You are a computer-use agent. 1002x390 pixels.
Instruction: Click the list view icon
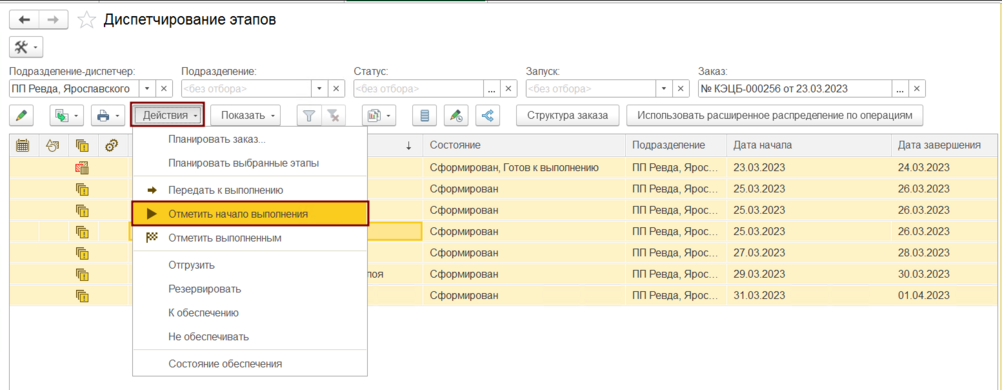click(424, 116)
